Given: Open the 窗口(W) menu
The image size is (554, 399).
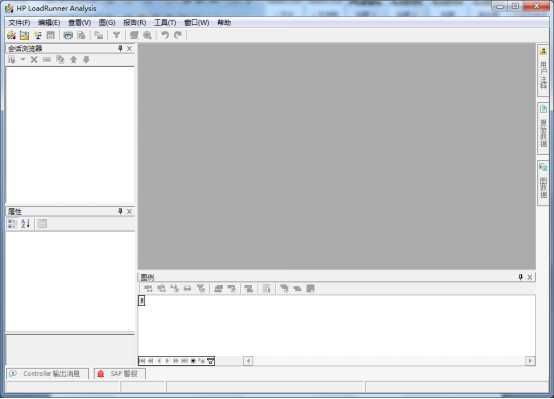Looking at the screenshot, I should pyautogui.click(x=197, y=23).
